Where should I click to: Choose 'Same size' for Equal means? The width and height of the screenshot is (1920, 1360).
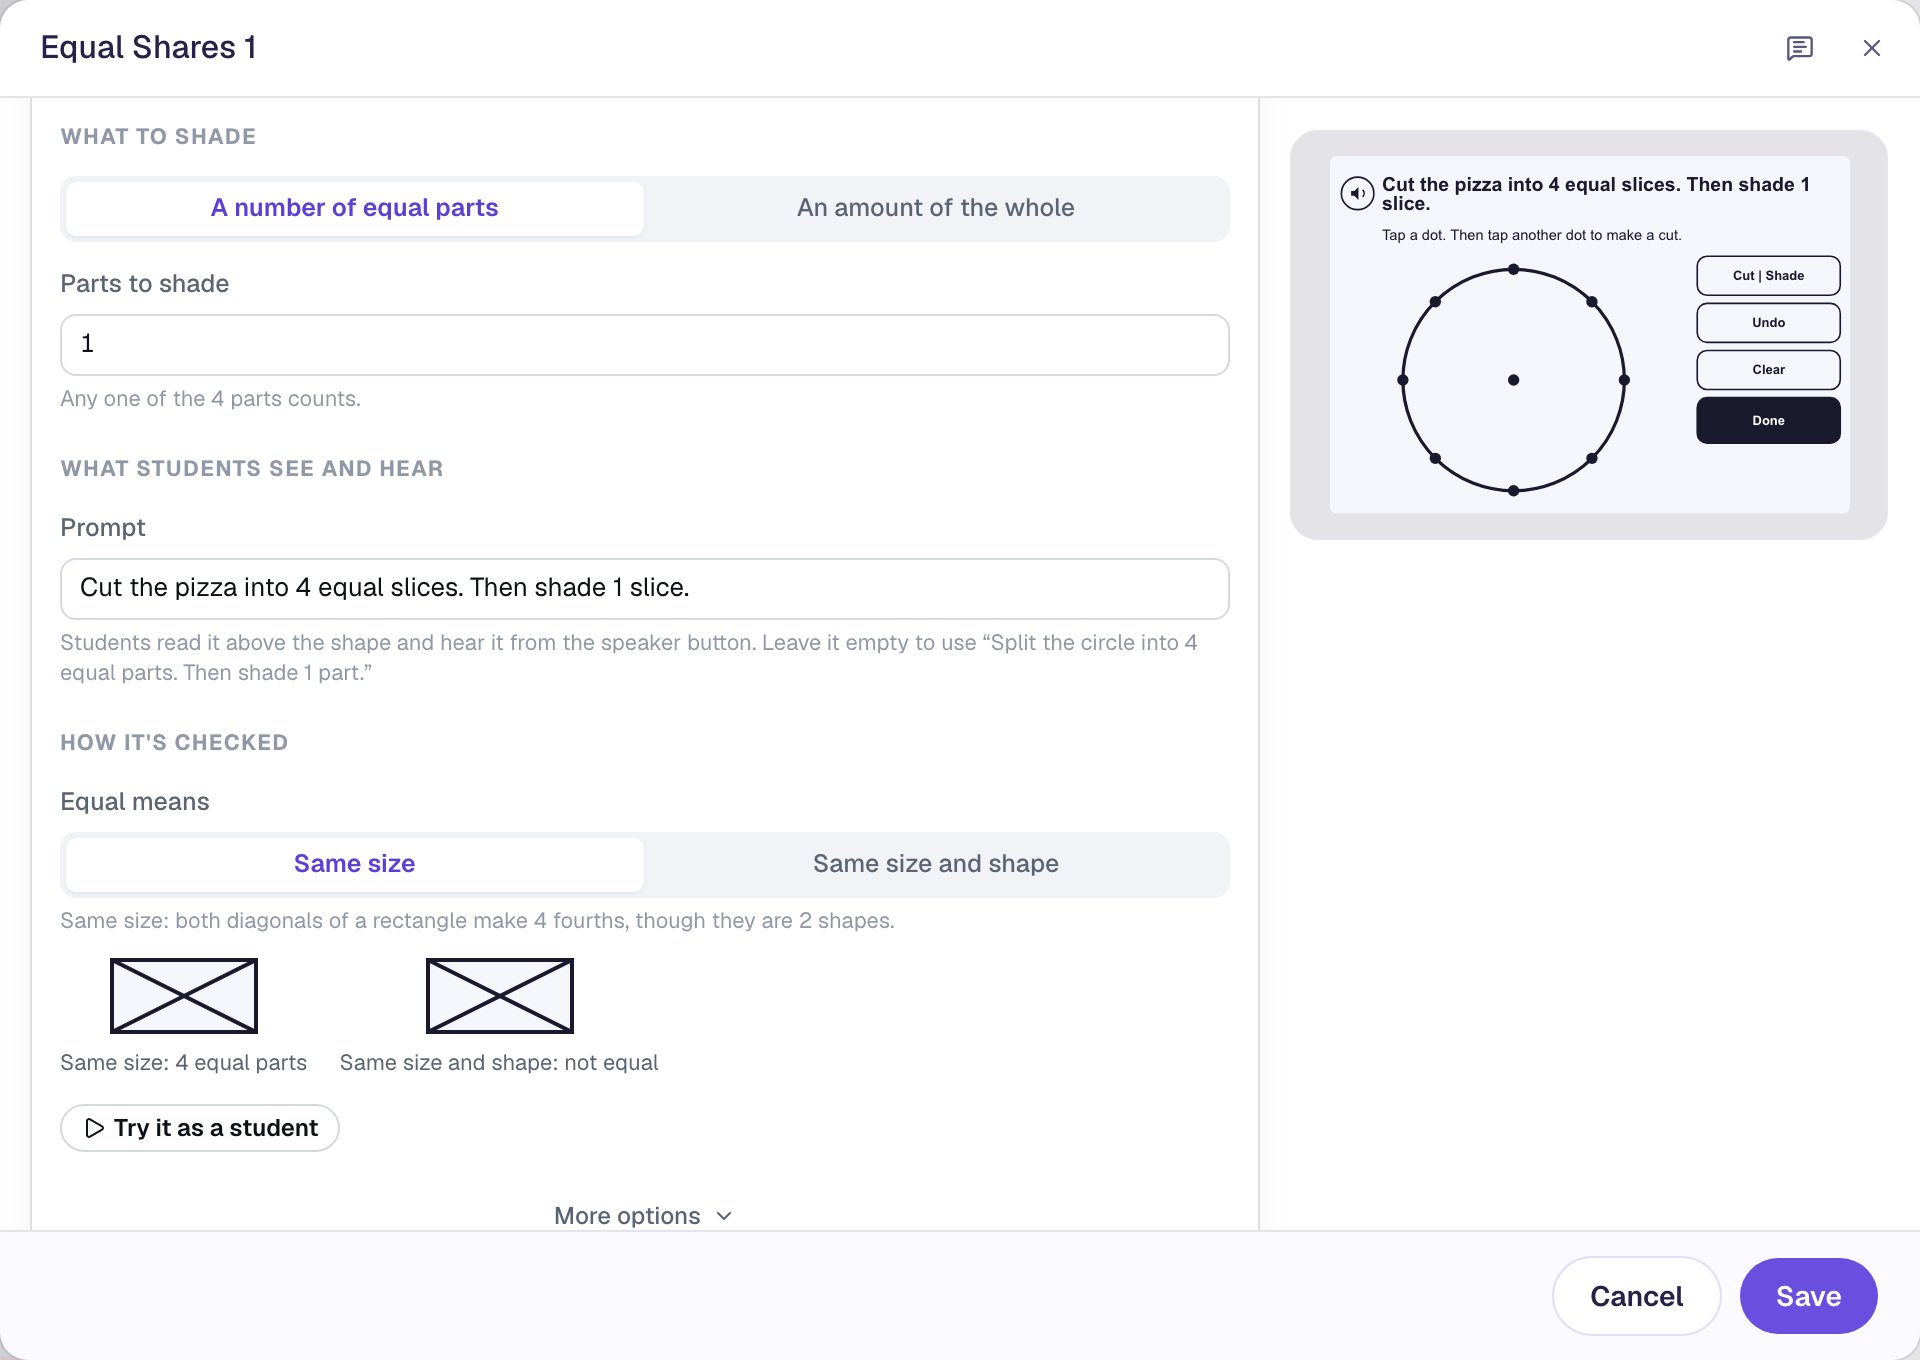354,864
